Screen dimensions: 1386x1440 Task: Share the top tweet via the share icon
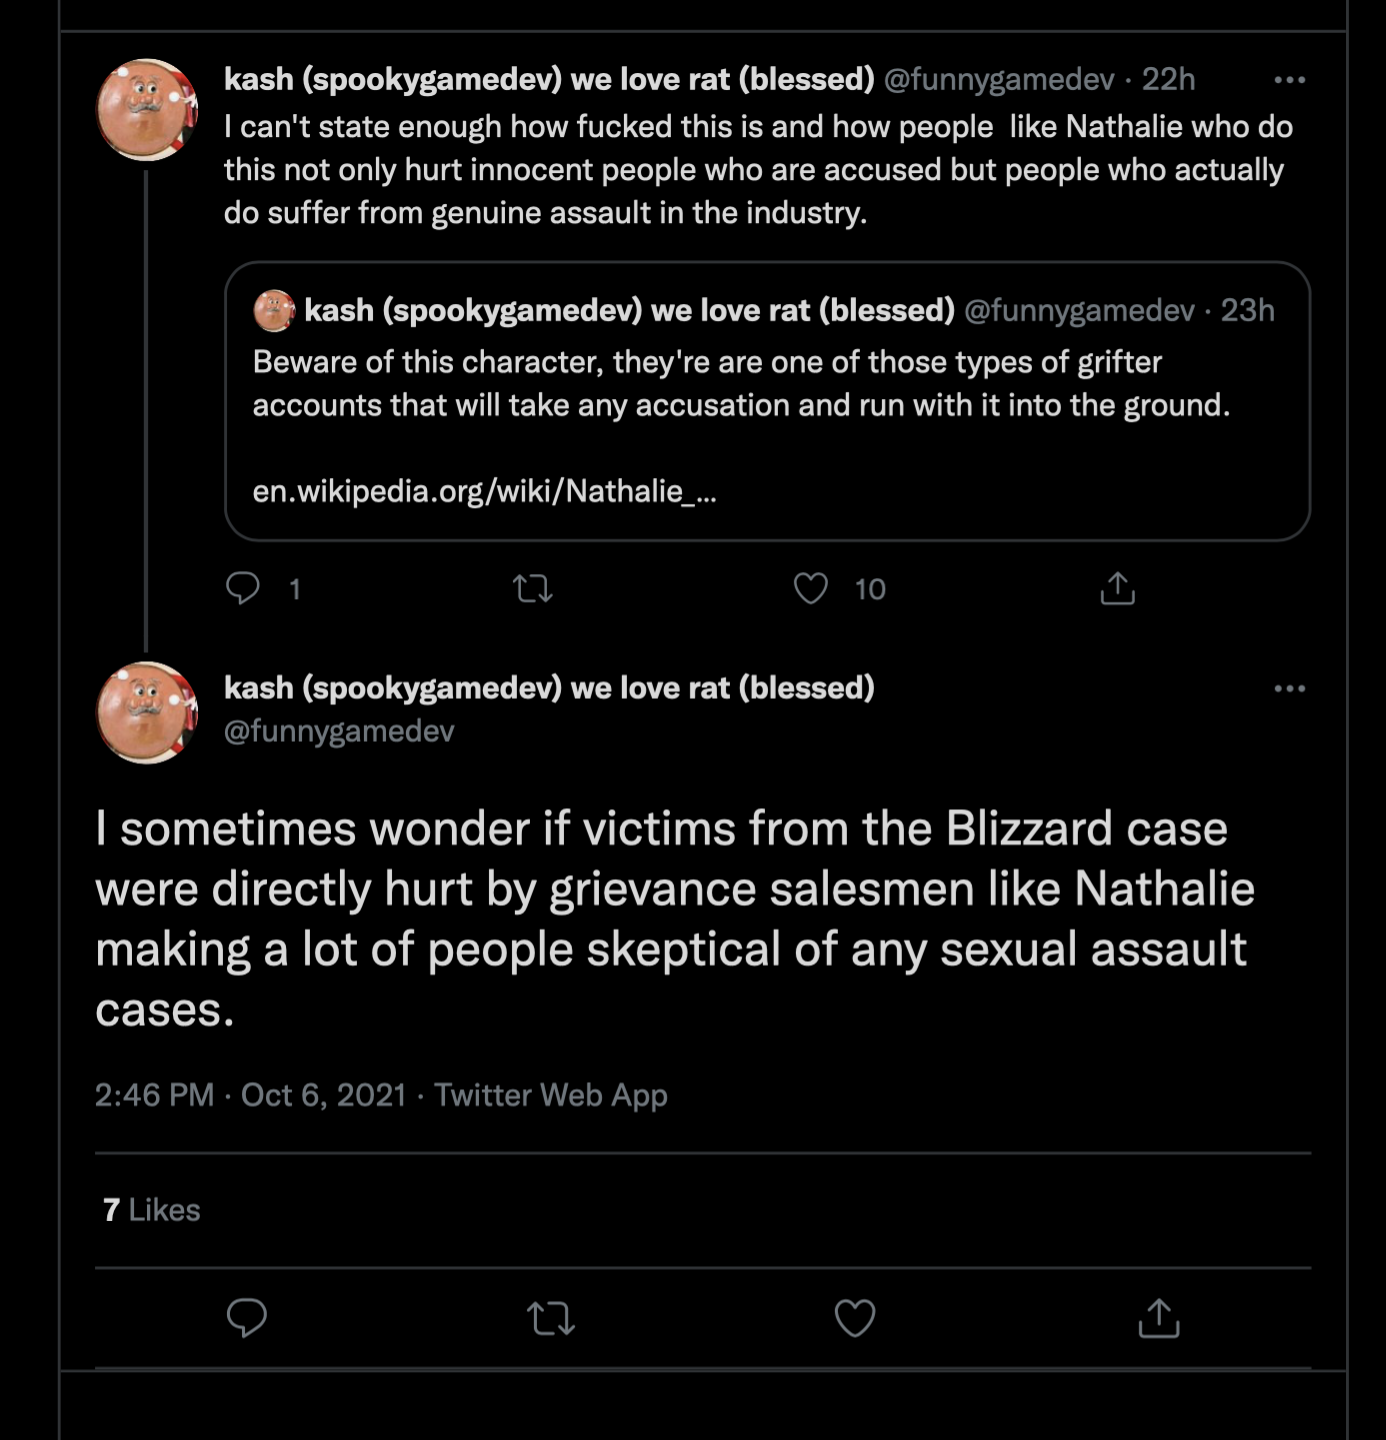[x=1117, y=588]
